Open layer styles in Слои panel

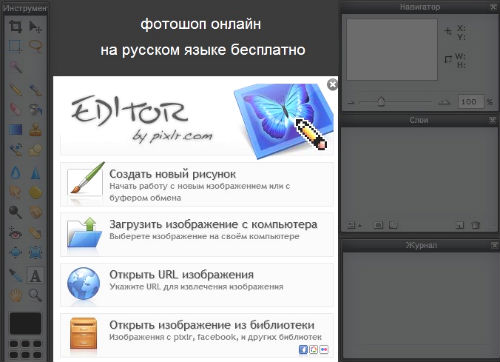[393, 225]
